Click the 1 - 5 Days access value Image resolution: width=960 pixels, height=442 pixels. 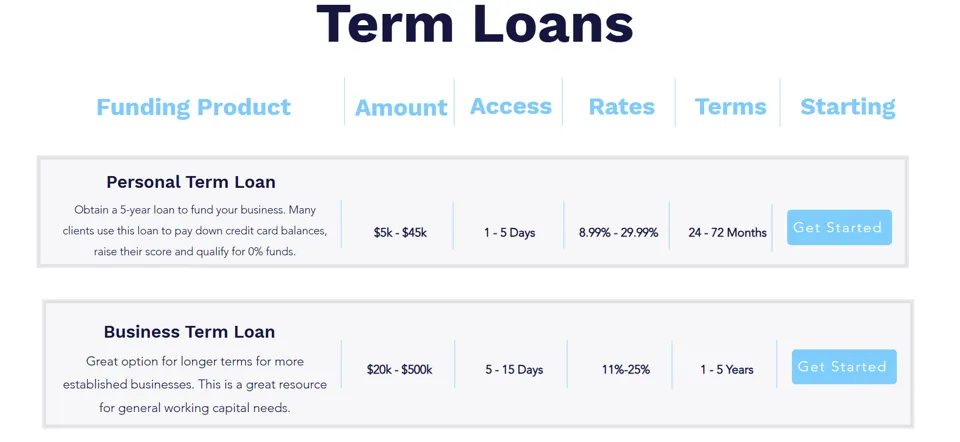pyautogui.click(x=509, y=233)
